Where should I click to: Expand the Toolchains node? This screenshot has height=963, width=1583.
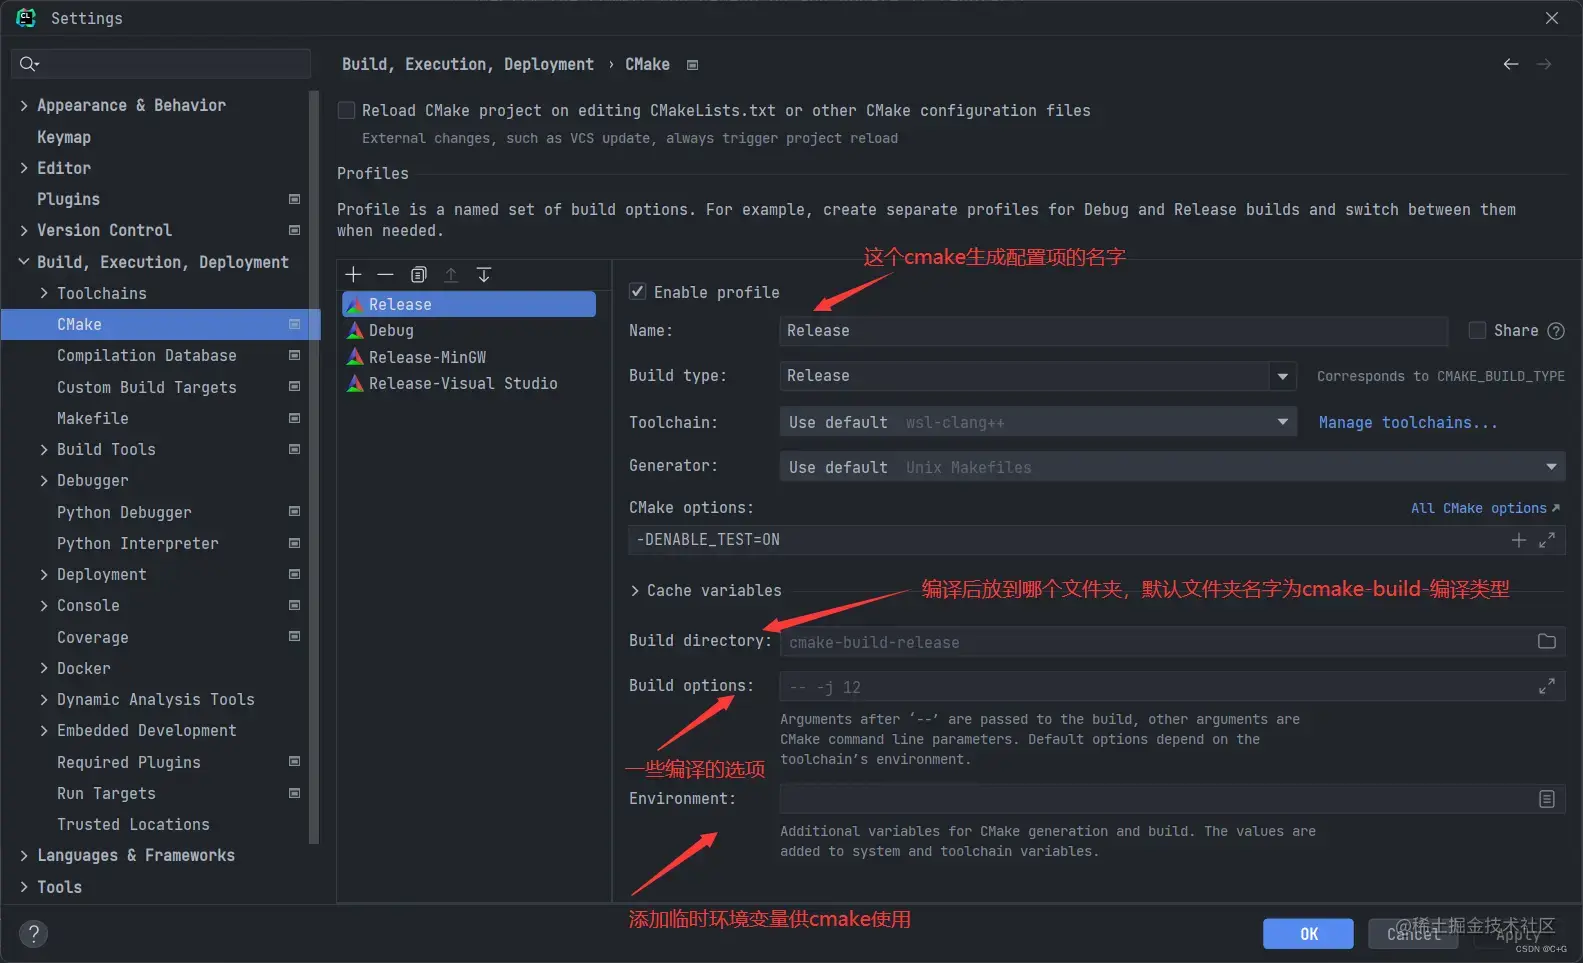tap(44, 293)
